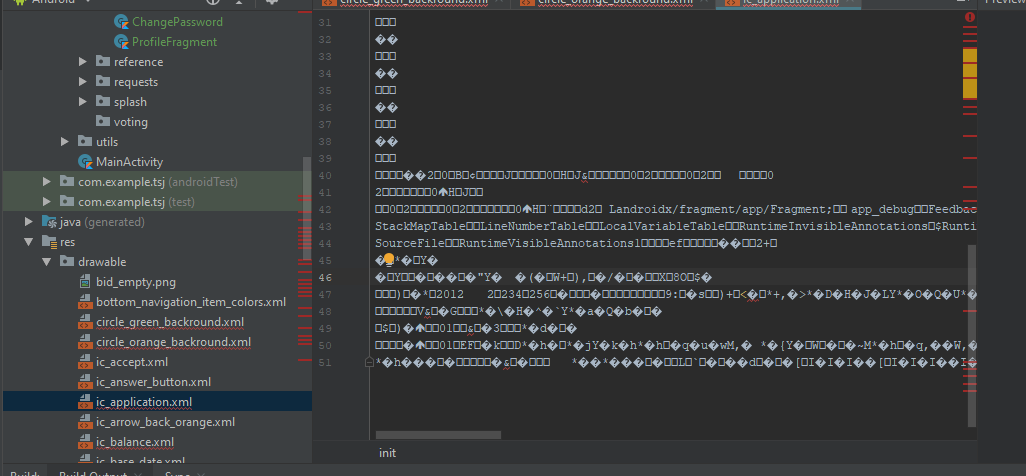Click the yellow warning stripe in error gutter
This screenshot has width=1026, height=476.
(x=970, y=72)
